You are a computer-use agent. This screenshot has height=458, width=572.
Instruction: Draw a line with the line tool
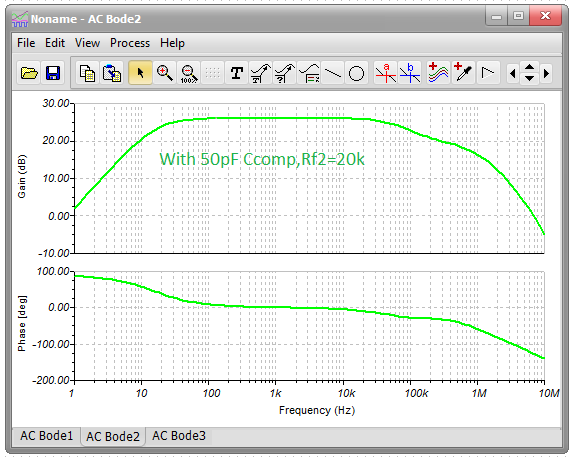tap(332, 73)
